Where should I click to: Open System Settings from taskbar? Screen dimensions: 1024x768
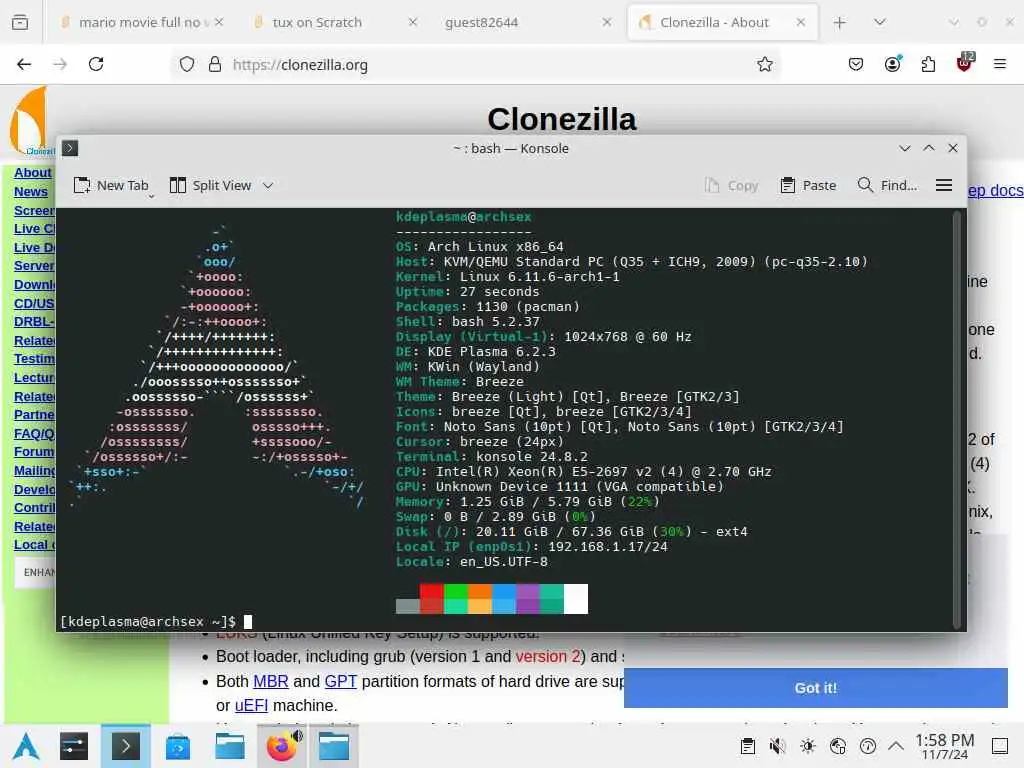[x=74, y=746]
